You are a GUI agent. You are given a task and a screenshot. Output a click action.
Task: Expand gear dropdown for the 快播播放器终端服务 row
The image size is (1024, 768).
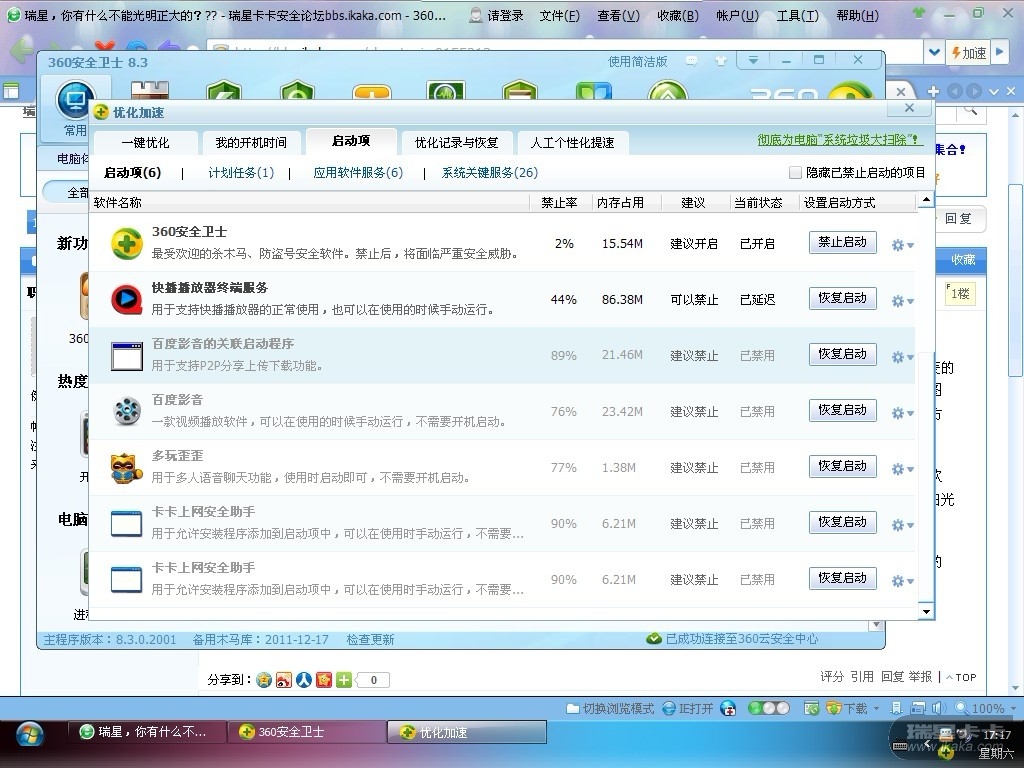point(902,301)
